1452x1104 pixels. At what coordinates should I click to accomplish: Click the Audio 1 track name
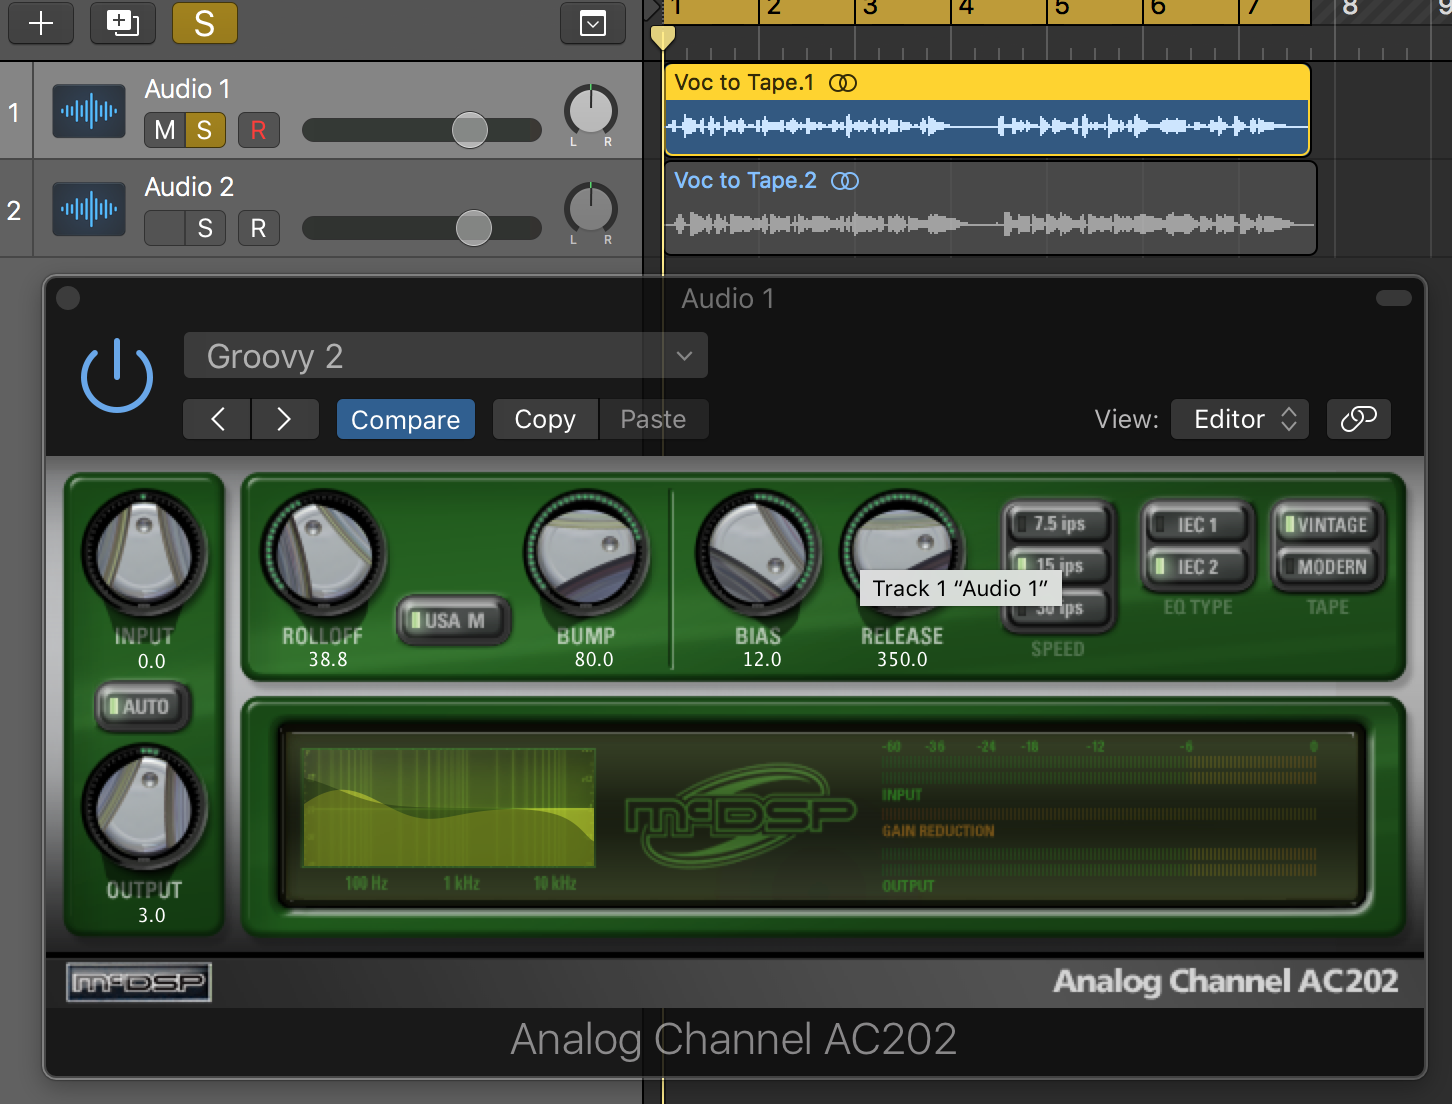[x=188, y=89]
